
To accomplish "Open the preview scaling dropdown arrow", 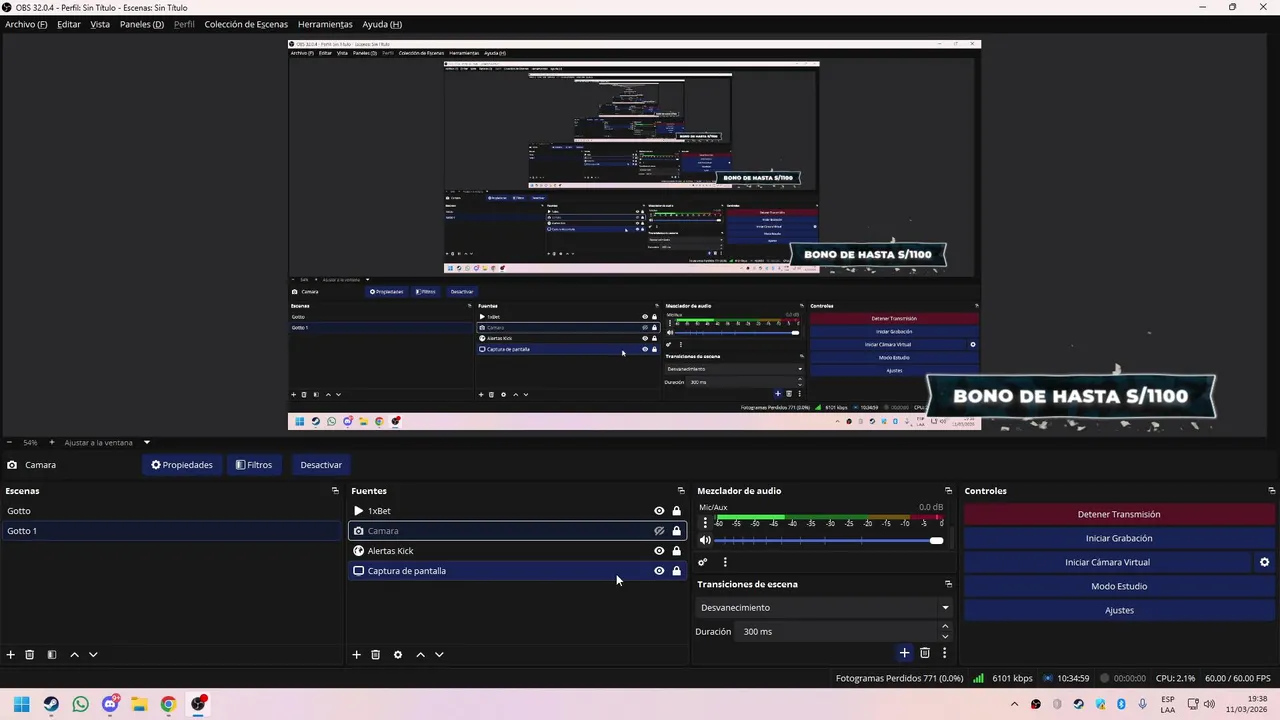I will [147, 442].
